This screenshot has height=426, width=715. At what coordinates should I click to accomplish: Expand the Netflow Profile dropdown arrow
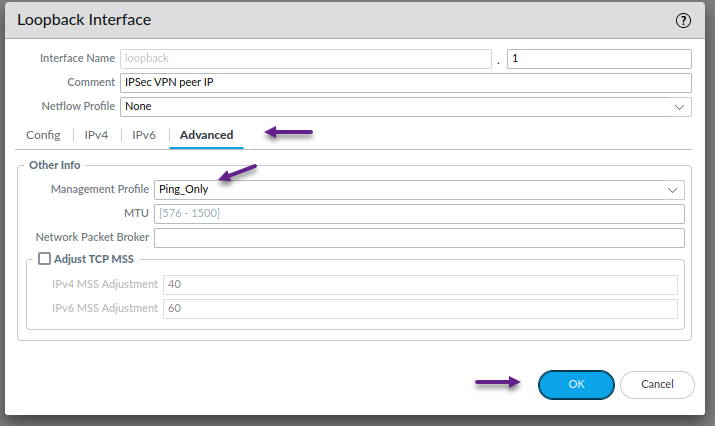[679, 107]
